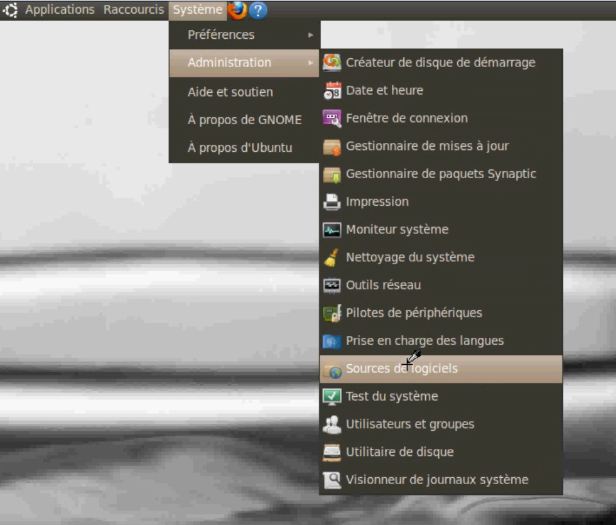
Task: Click the Nettoyage du système broom icon
Action: 332,257
